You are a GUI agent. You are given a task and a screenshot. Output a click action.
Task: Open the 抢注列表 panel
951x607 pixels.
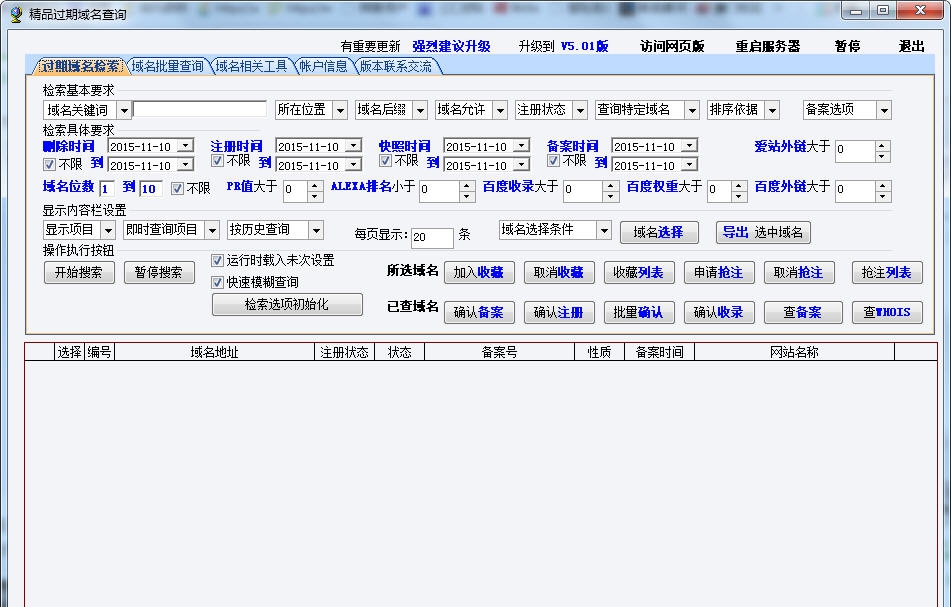[x=886, y=271]
